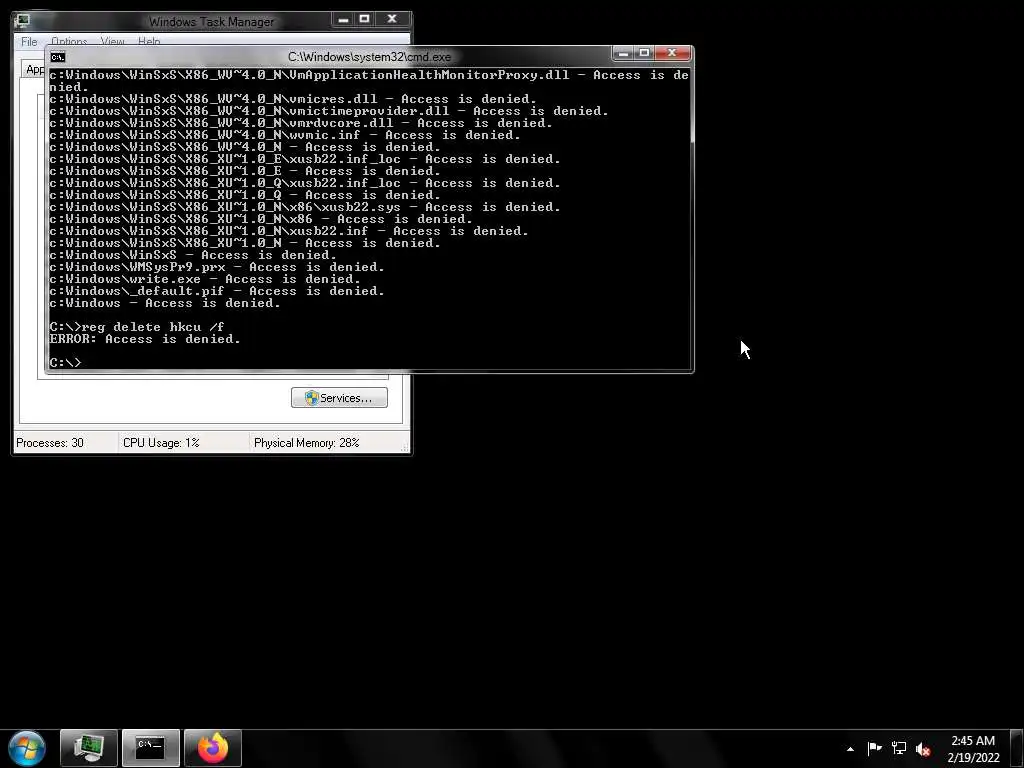Switch to the Applications tab in Task Manager

point(34,69)
